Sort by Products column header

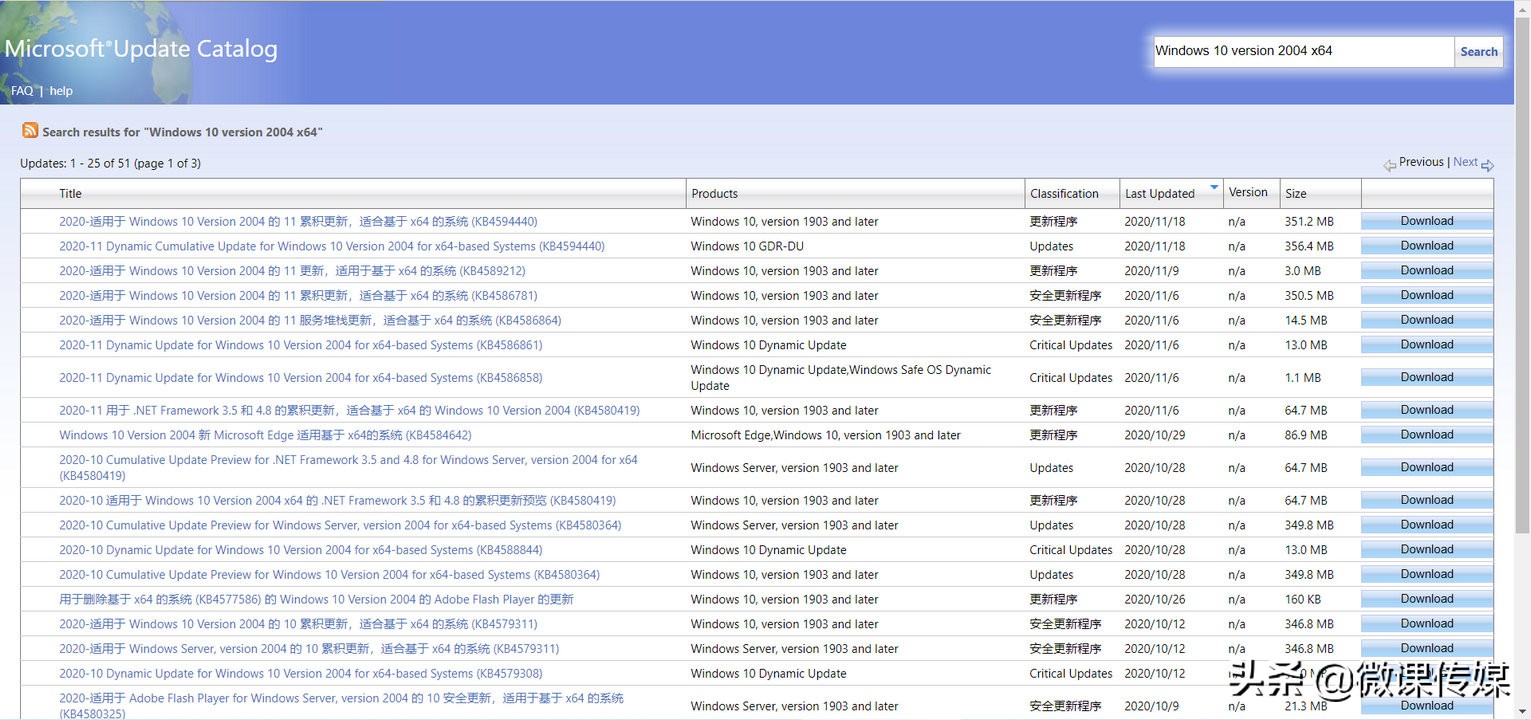(714, 194)
